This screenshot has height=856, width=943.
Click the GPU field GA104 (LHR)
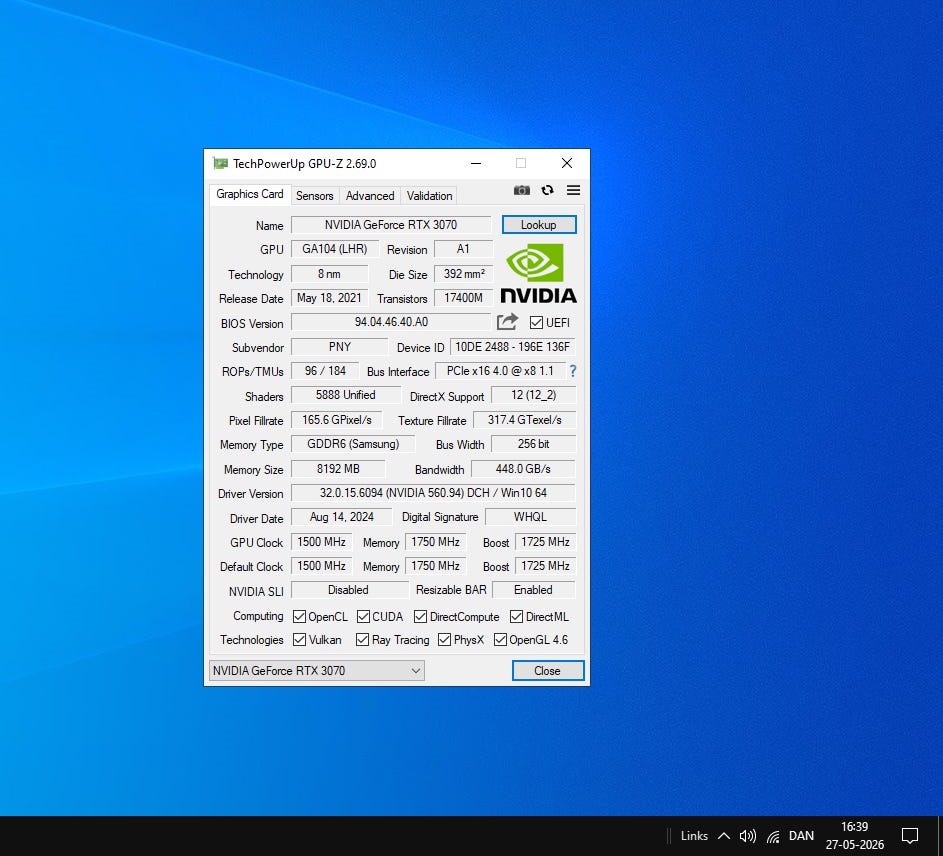pos(335,249)
